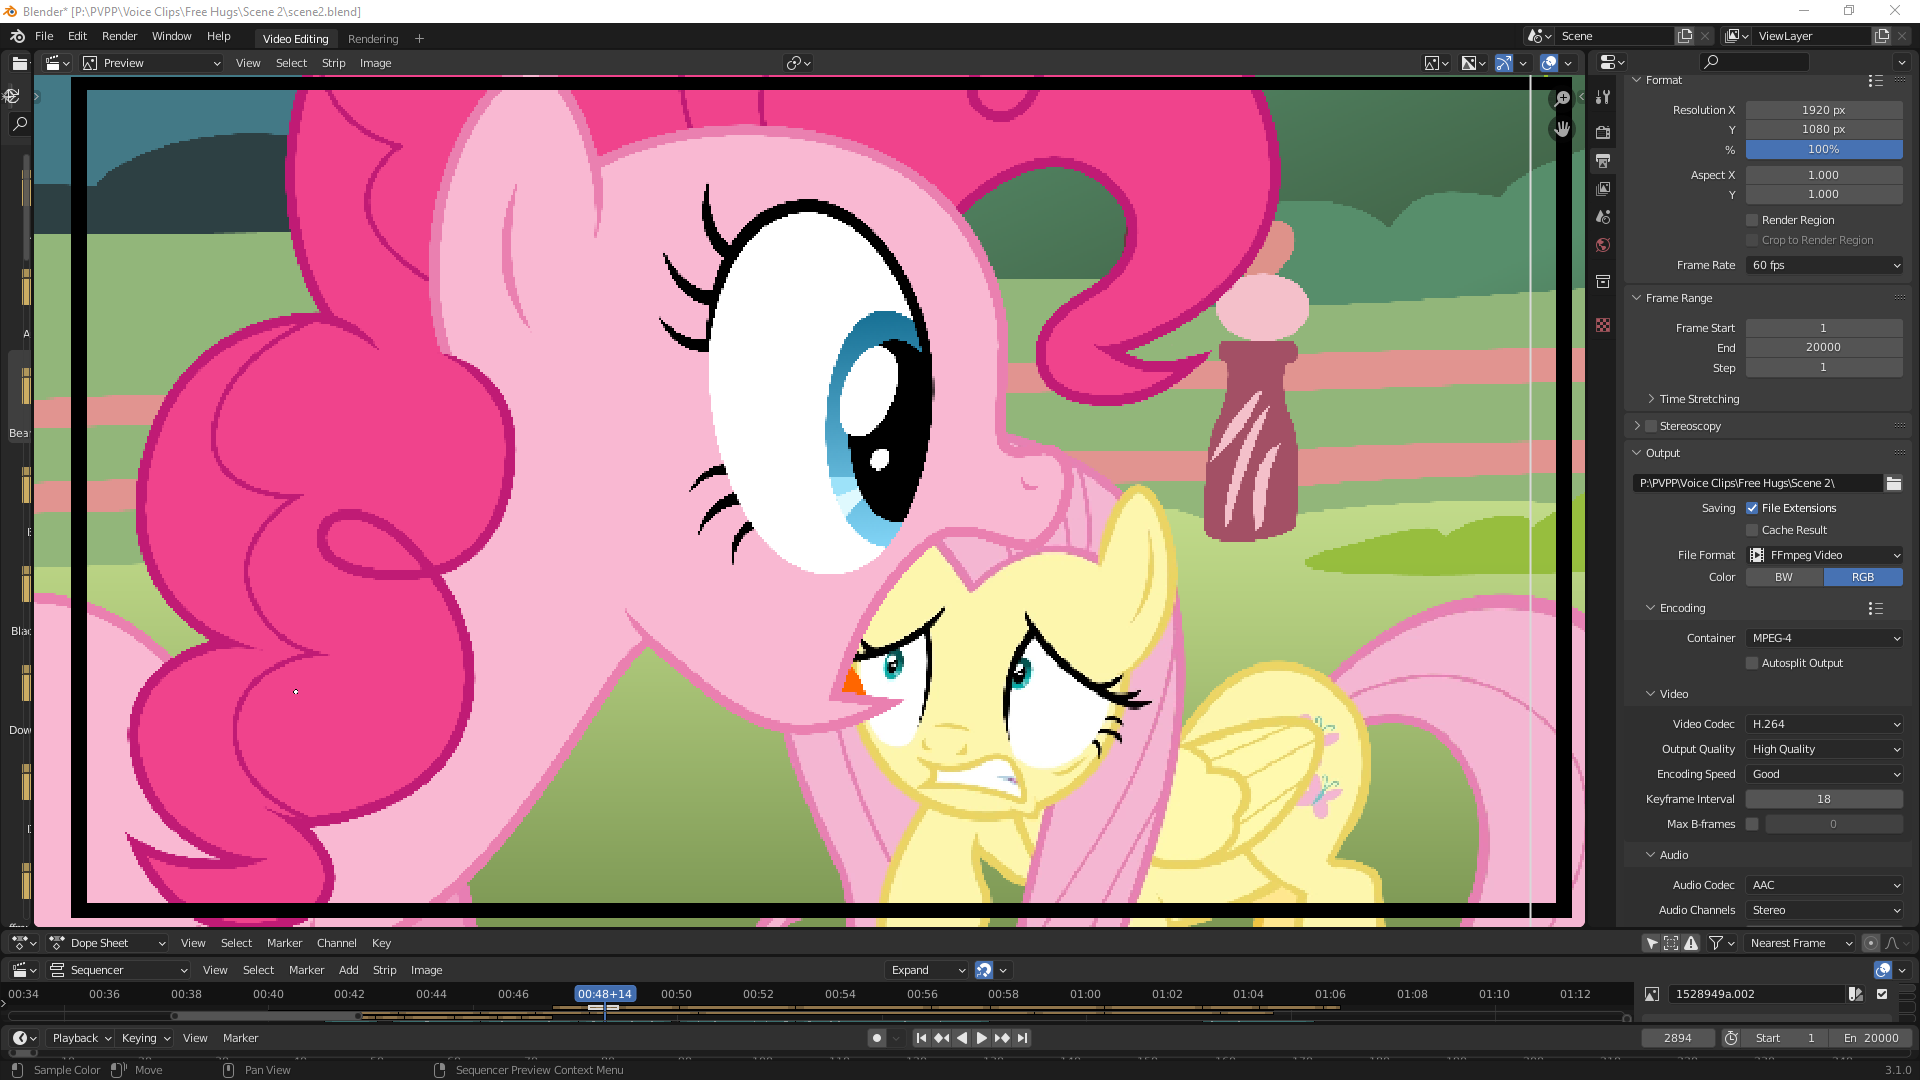Open the Texture properties tab
The image size is (1920, 1080).
1603,325
